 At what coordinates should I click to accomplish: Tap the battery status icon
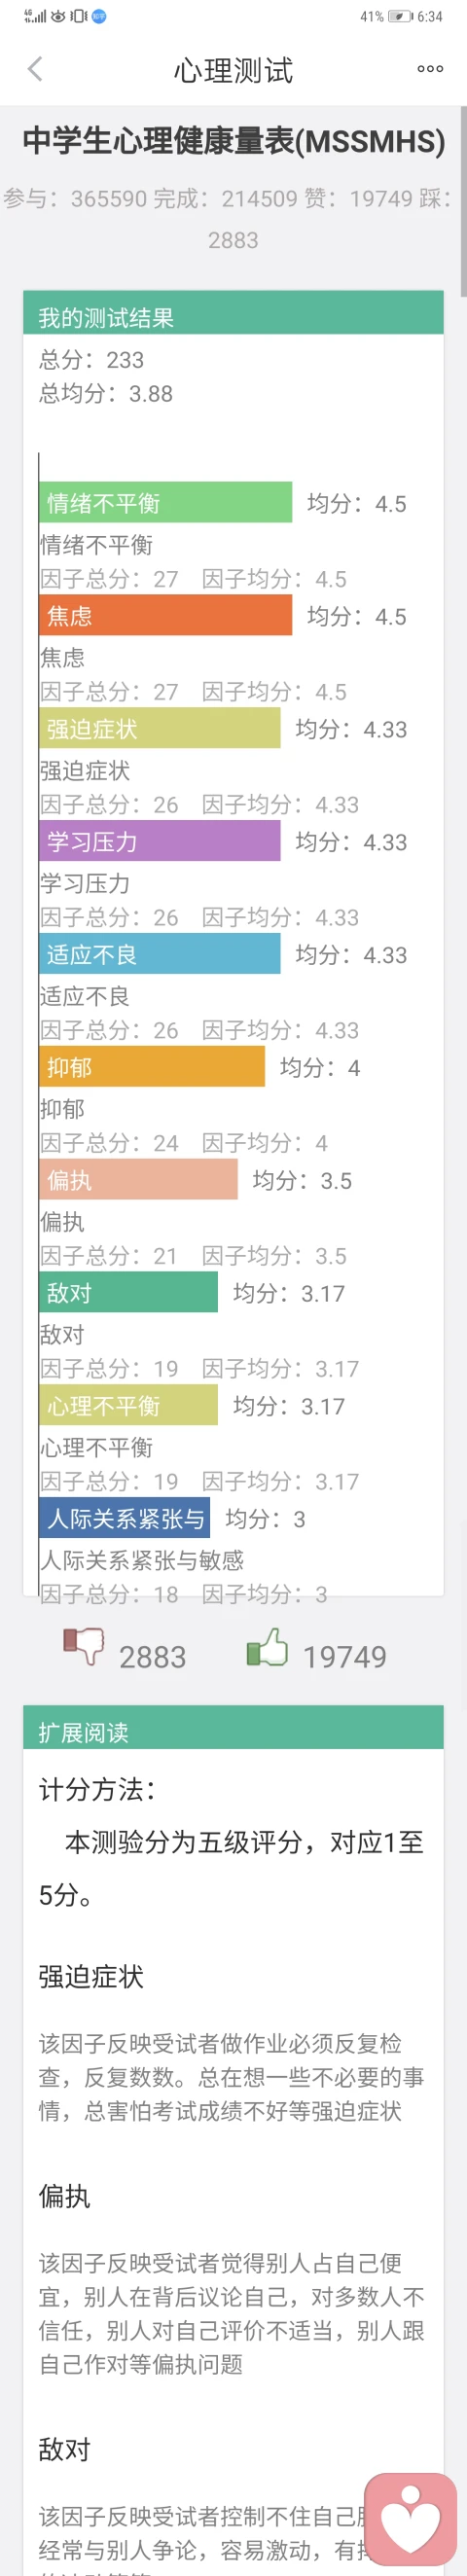[x=400, y=17]
